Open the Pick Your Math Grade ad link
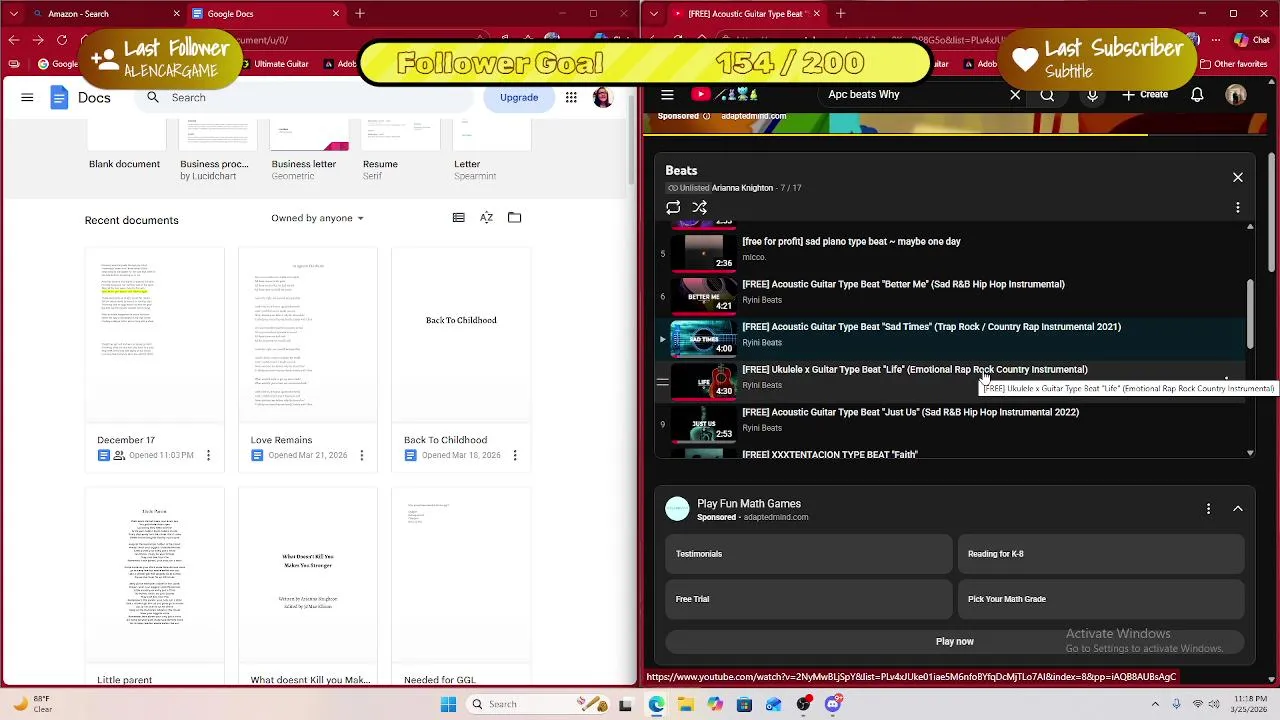The width and height of the screenshot is (1280, 720). point(1100,599)
